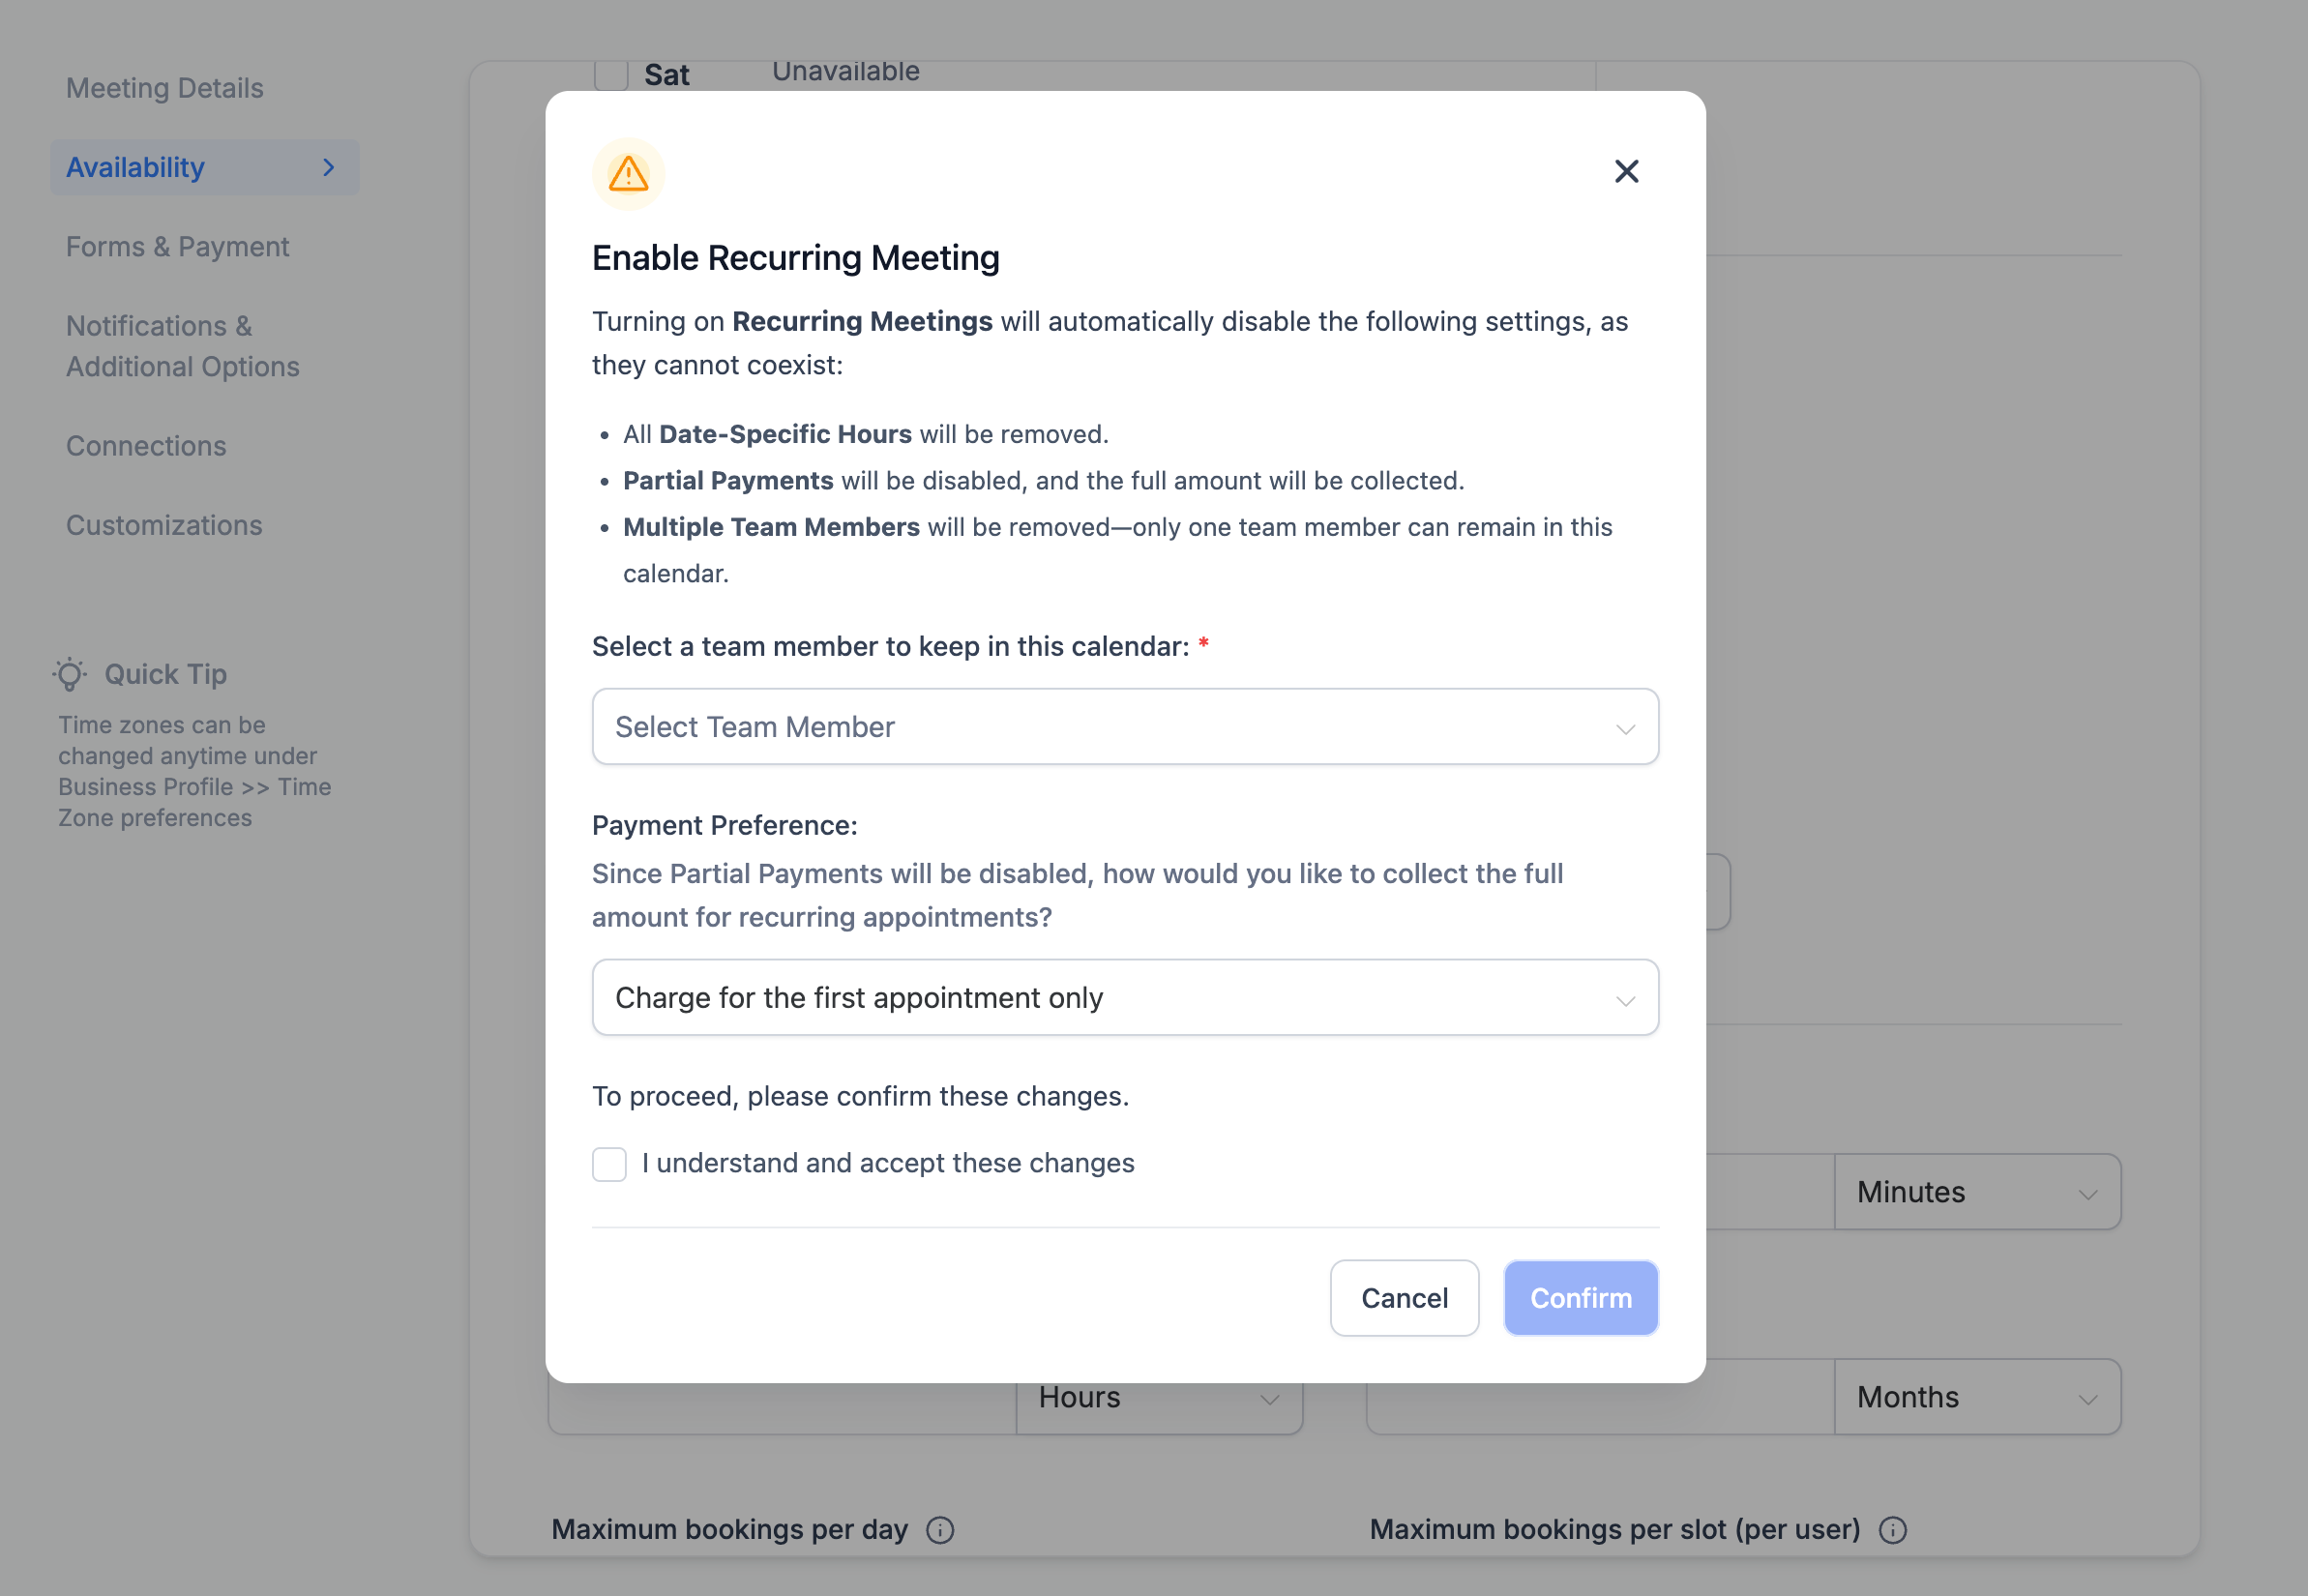Screen dimensions: 2308x1596
Task: Click info icon beside Maximum bookings per day
Action: tap(939, 1529)
